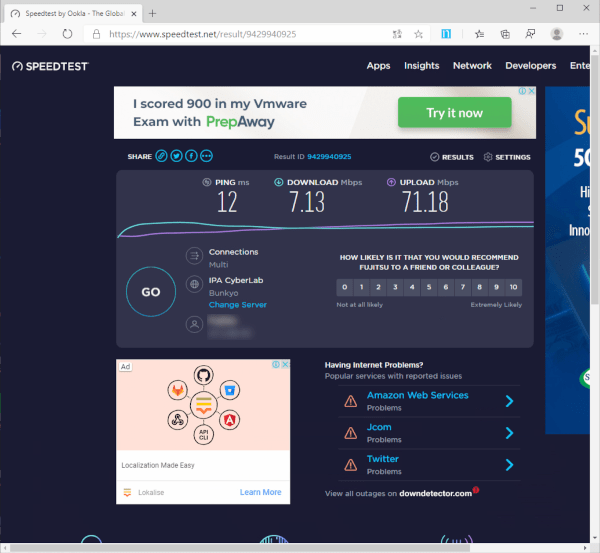Viewport: 600px width, 553px height.
Task: Open the Apps navigation item
Action: (378, 66)
